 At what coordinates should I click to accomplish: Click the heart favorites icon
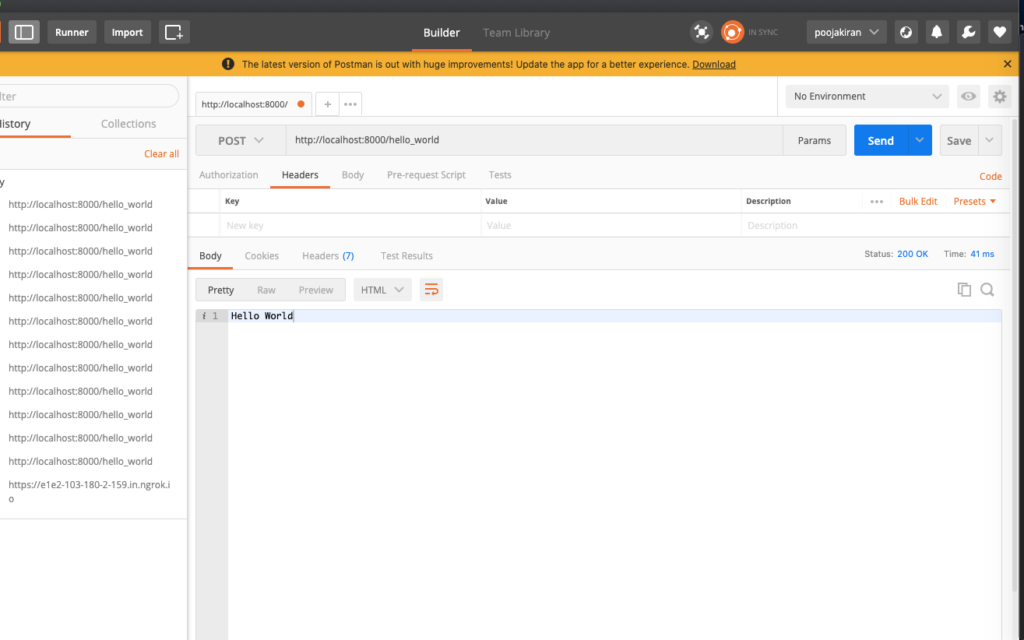click(x=999, y=31)
